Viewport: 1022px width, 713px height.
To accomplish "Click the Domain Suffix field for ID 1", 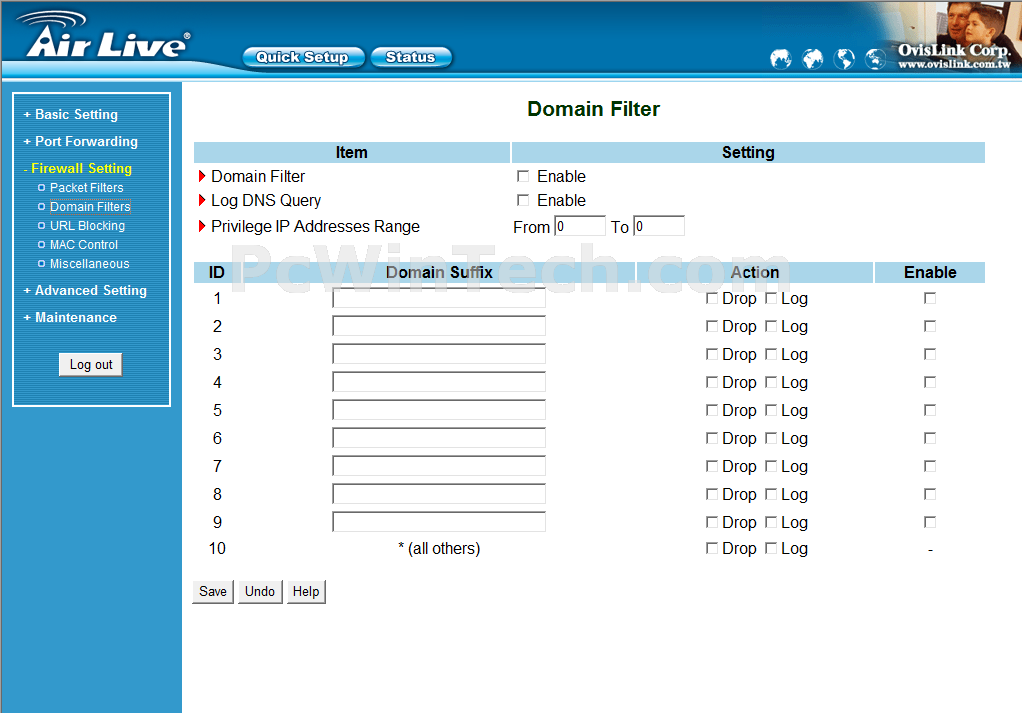I will (439, 298).
